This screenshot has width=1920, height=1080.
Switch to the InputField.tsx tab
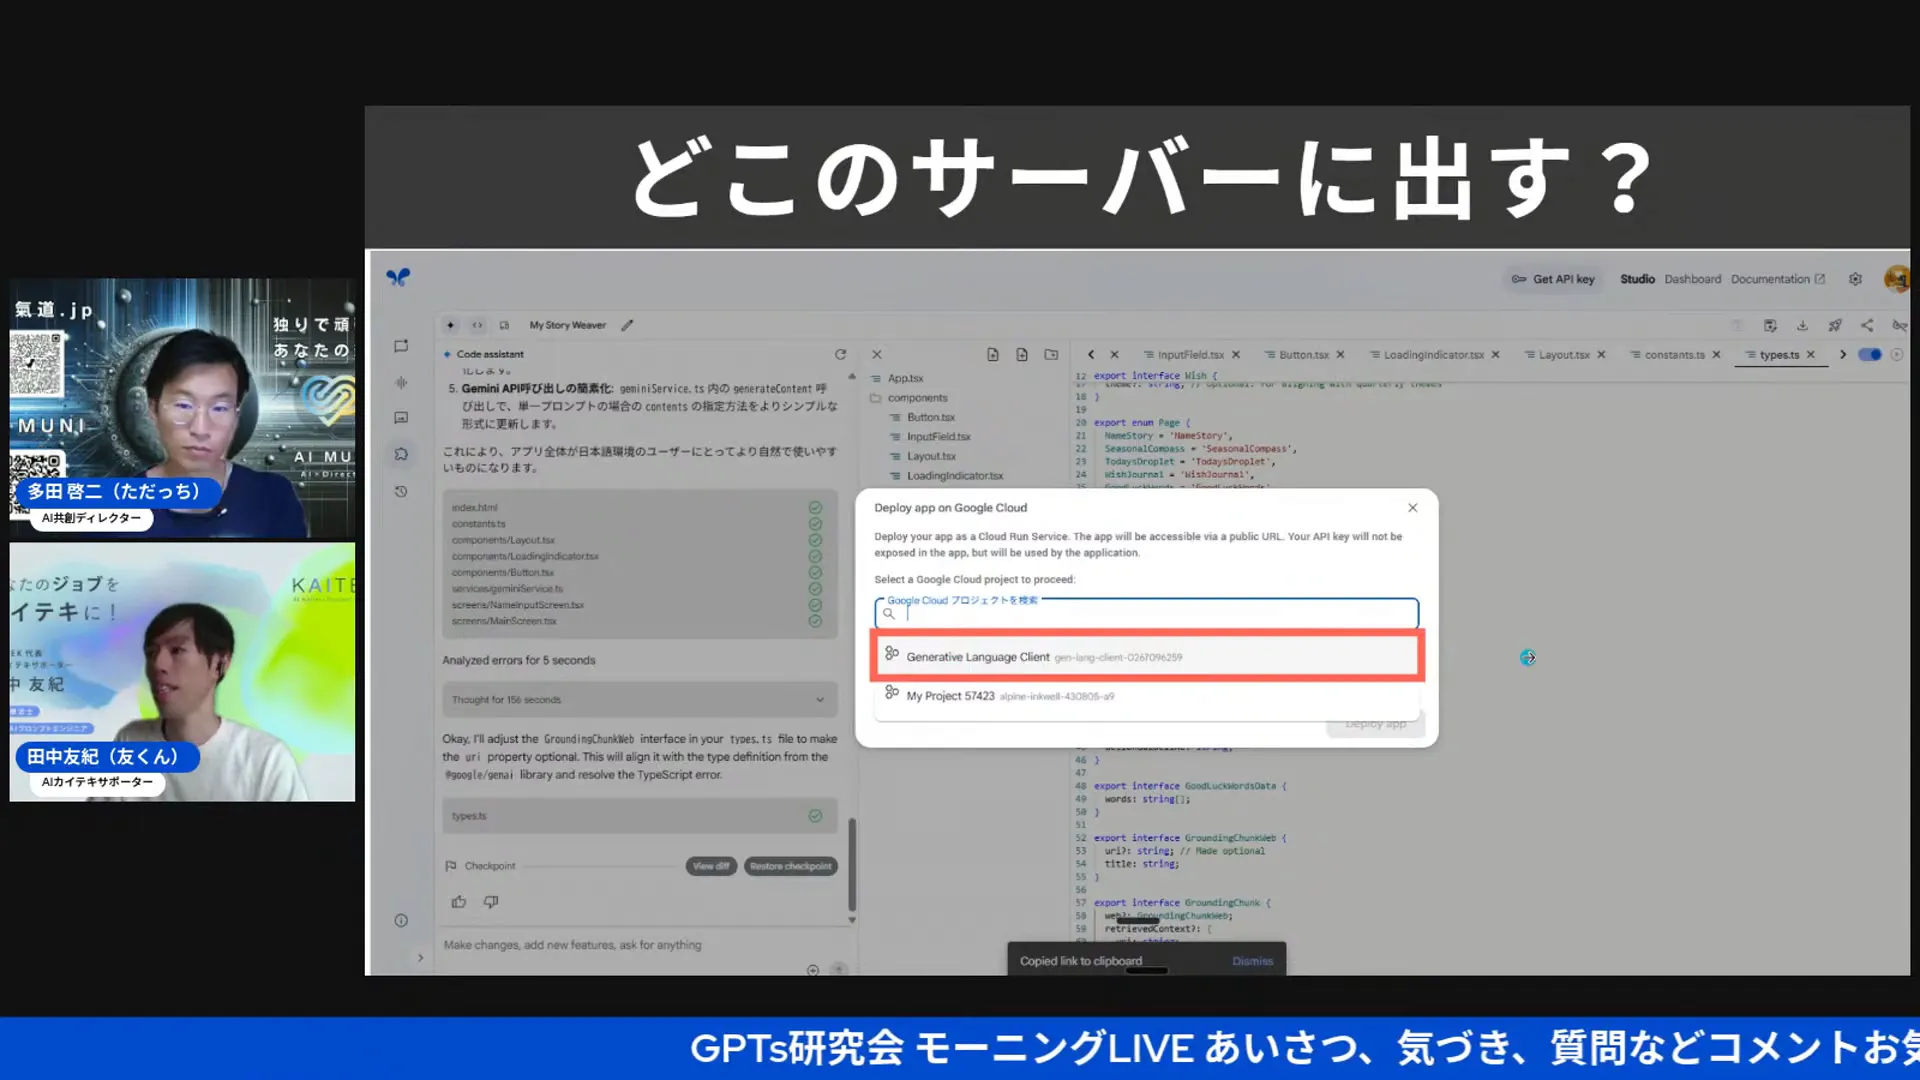[1190, 355]
